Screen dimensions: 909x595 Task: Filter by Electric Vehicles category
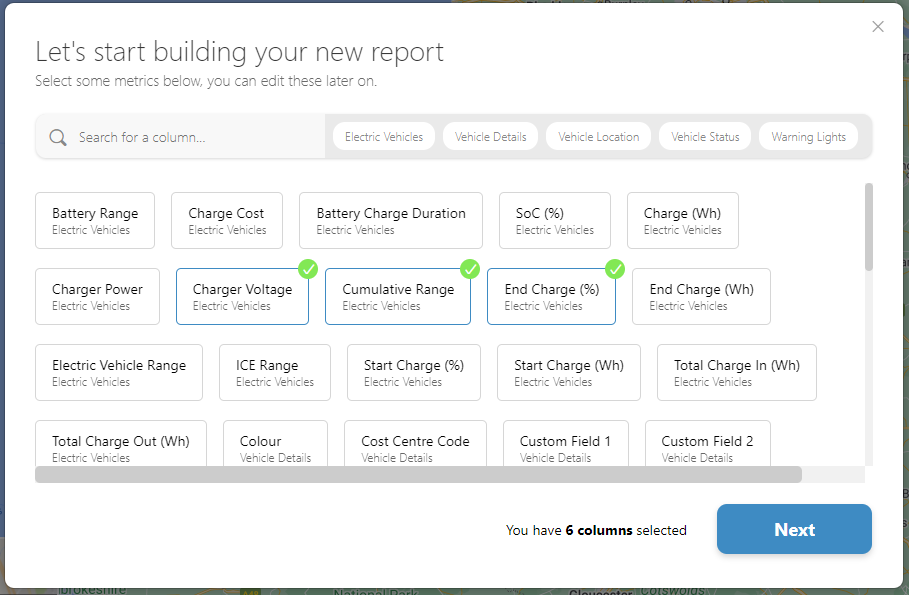384,137
